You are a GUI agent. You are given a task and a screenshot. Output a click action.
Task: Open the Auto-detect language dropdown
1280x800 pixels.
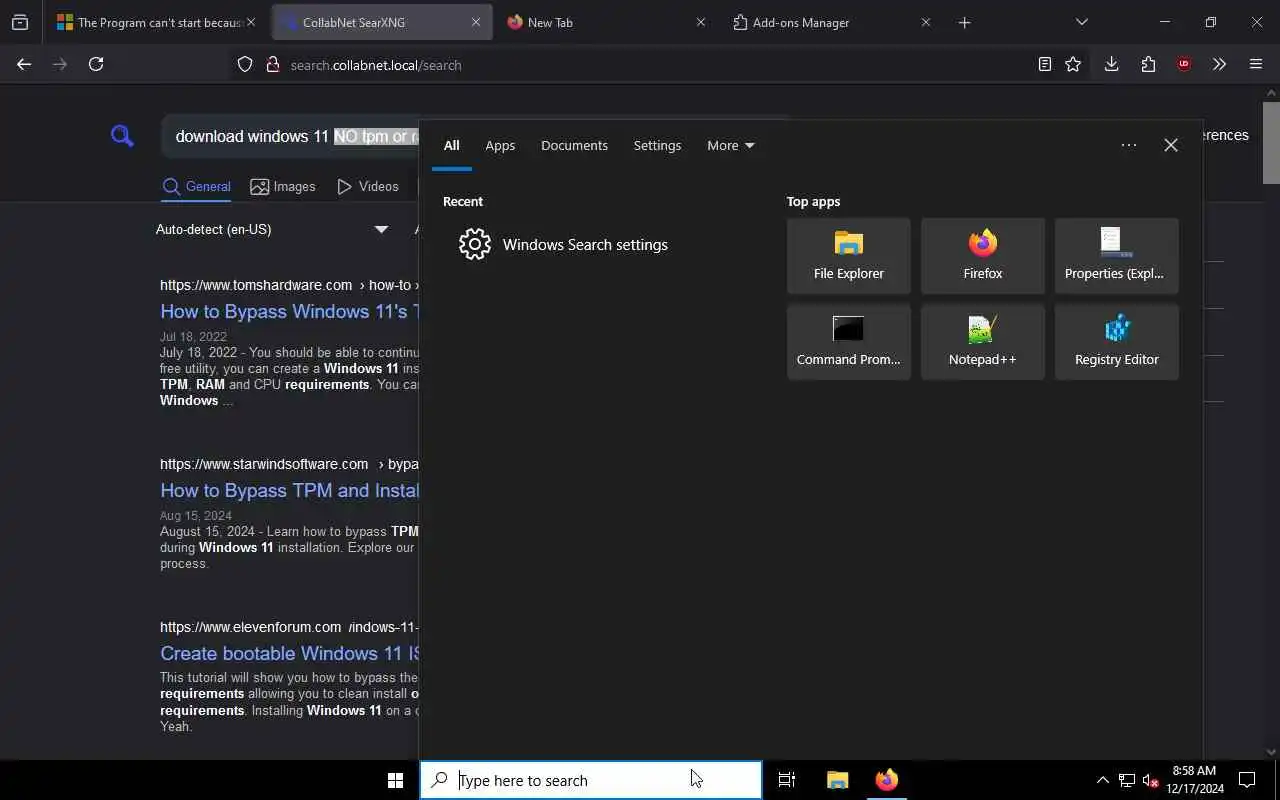(272, 229)
